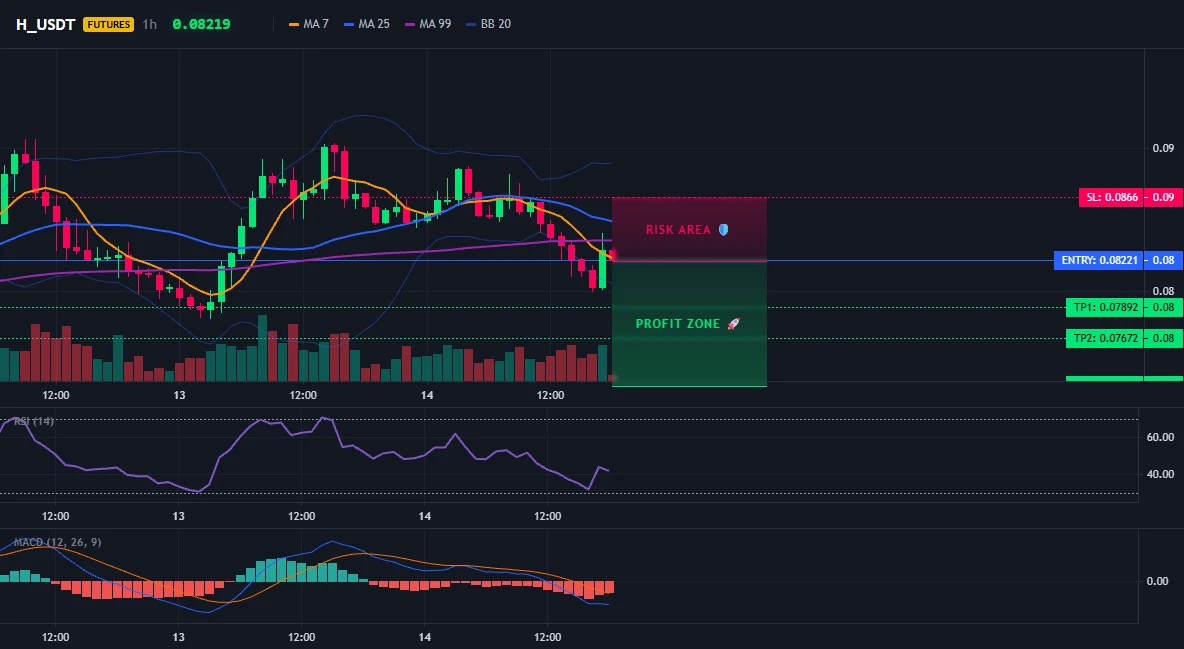Toggle the BB 20 legend entry
The width and height of the screenshot is (1184, 649).
click(489, 24)
